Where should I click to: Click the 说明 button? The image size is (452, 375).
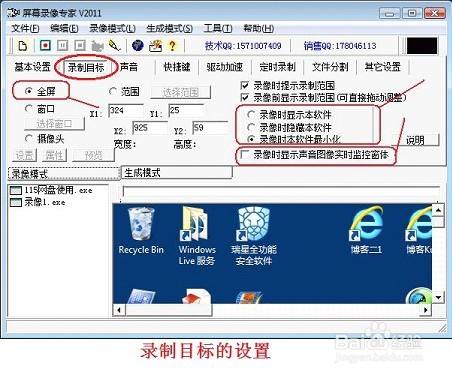pos(415,140)
